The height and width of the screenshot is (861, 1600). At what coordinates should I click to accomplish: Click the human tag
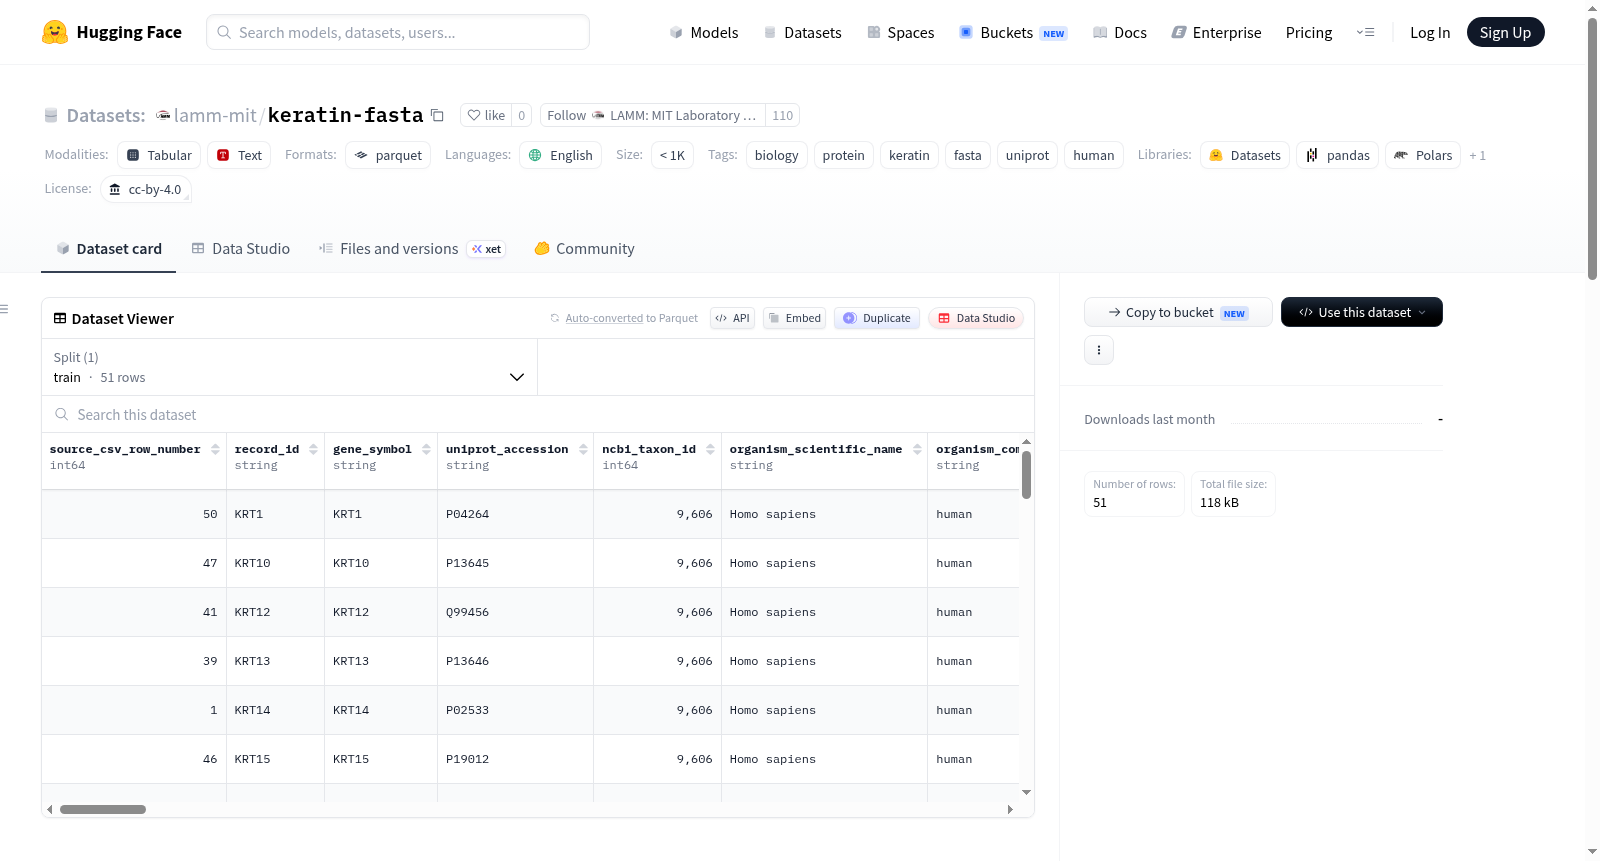[1093, 155]
